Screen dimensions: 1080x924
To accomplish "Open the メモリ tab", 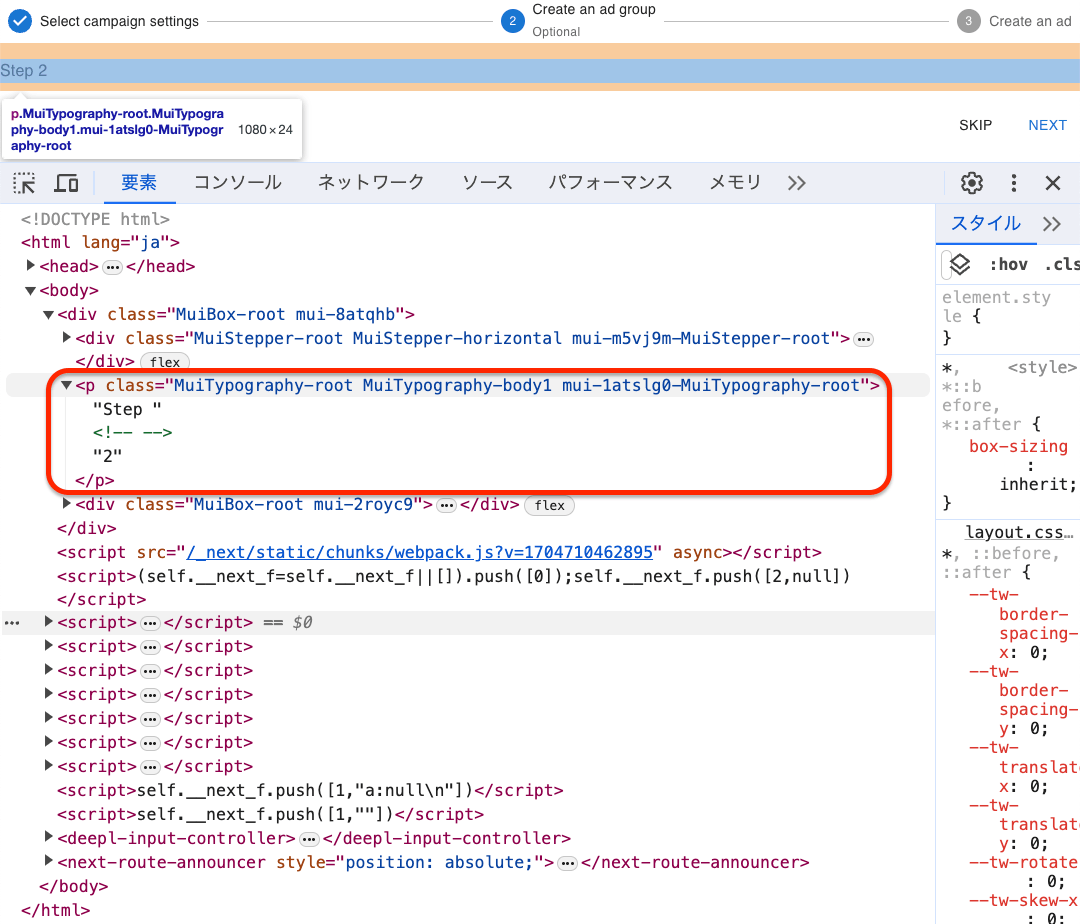I will pyautogui.click(x=735, y=182).
